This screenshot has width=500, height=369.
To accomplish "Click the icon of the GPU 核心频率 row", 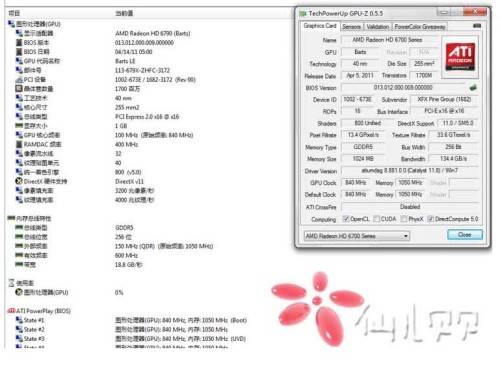I will click(19, 135).
